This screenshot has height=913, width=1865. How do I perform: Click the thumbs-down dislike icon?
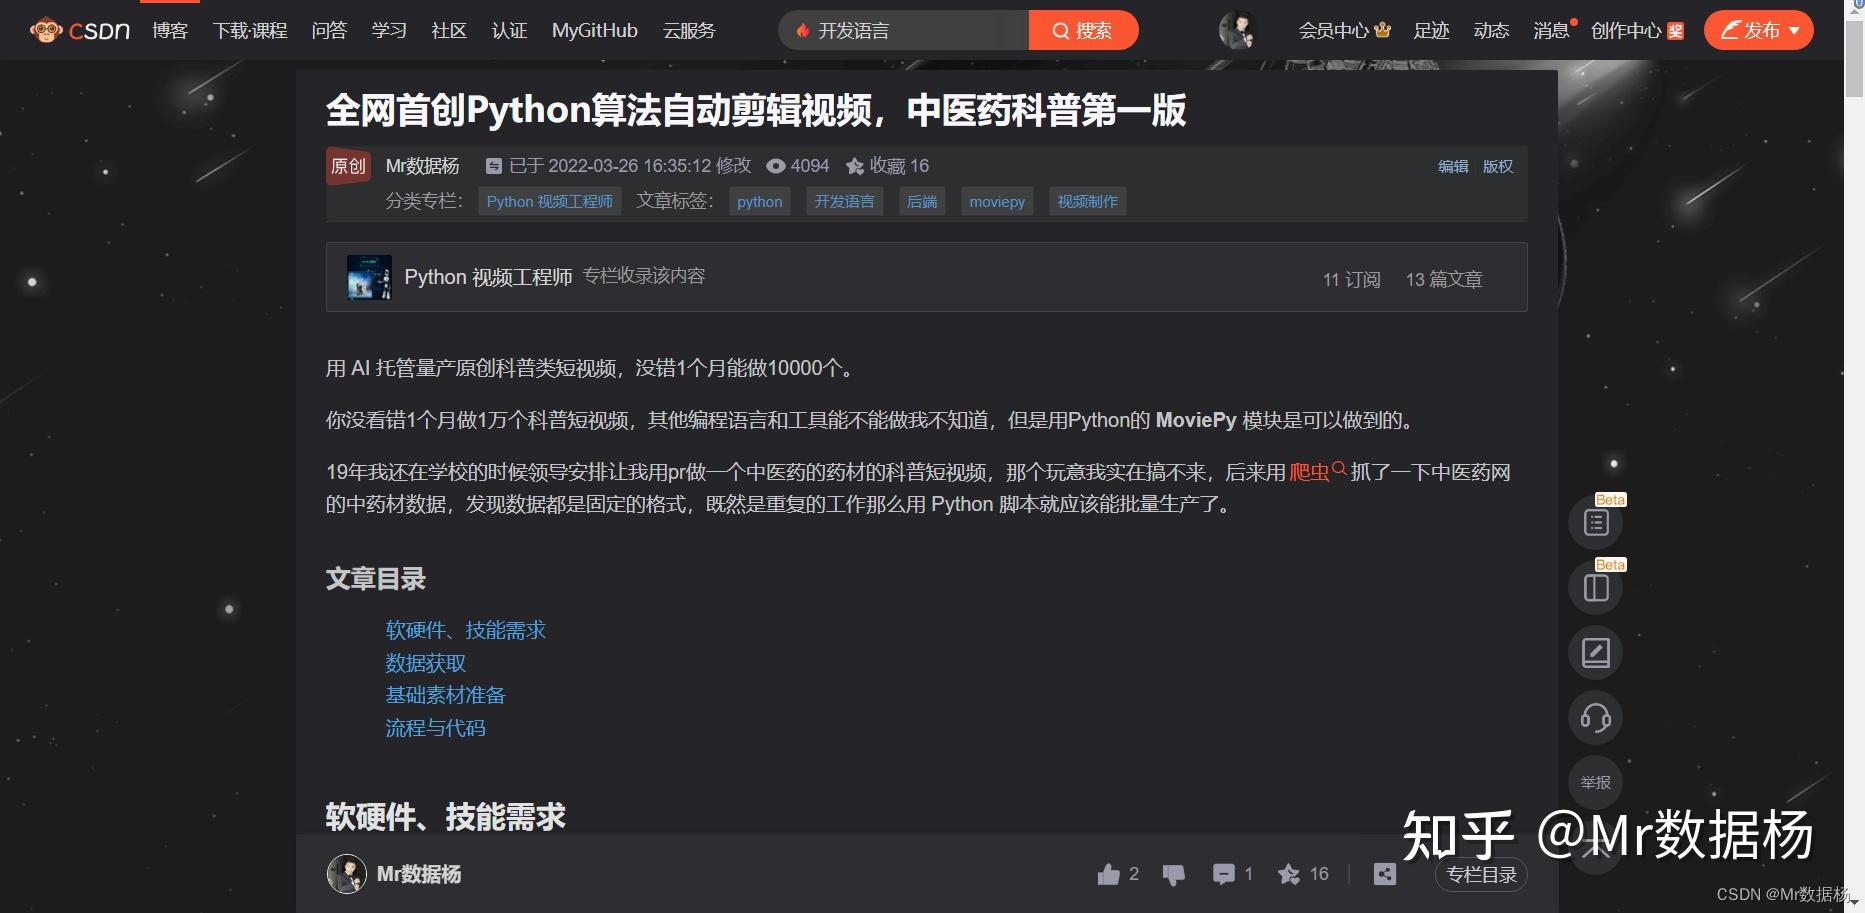[1173, 874]
